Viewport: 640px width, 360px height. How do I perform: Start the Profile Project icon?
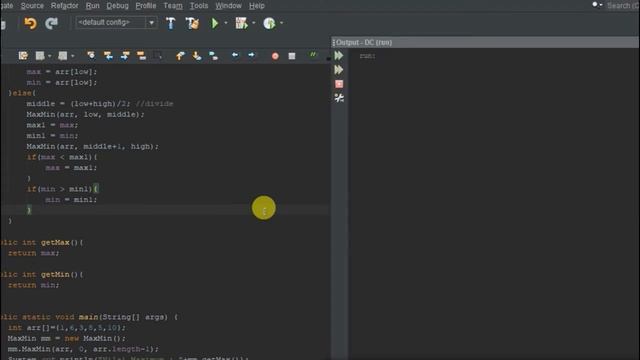coord(269,23)
